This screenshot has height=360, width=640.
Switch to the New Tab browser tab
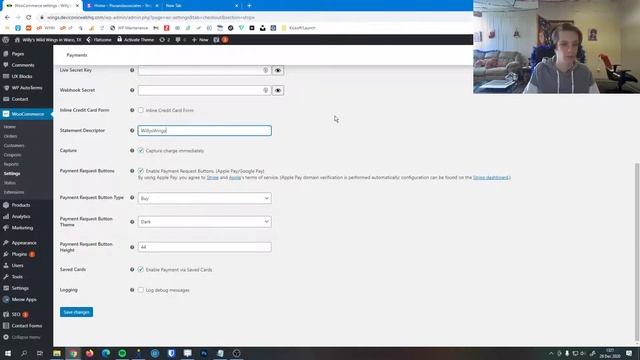click(201, 6)
